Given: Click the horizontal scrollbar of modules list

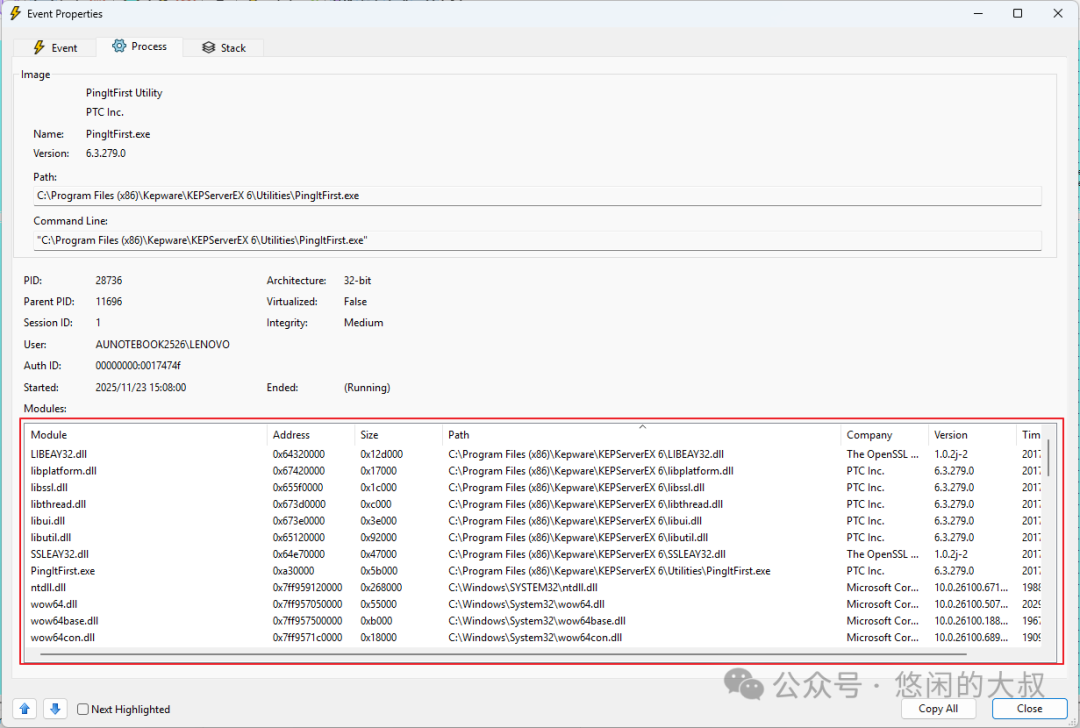Looking at the screenshot, I should tap(500, 655).
